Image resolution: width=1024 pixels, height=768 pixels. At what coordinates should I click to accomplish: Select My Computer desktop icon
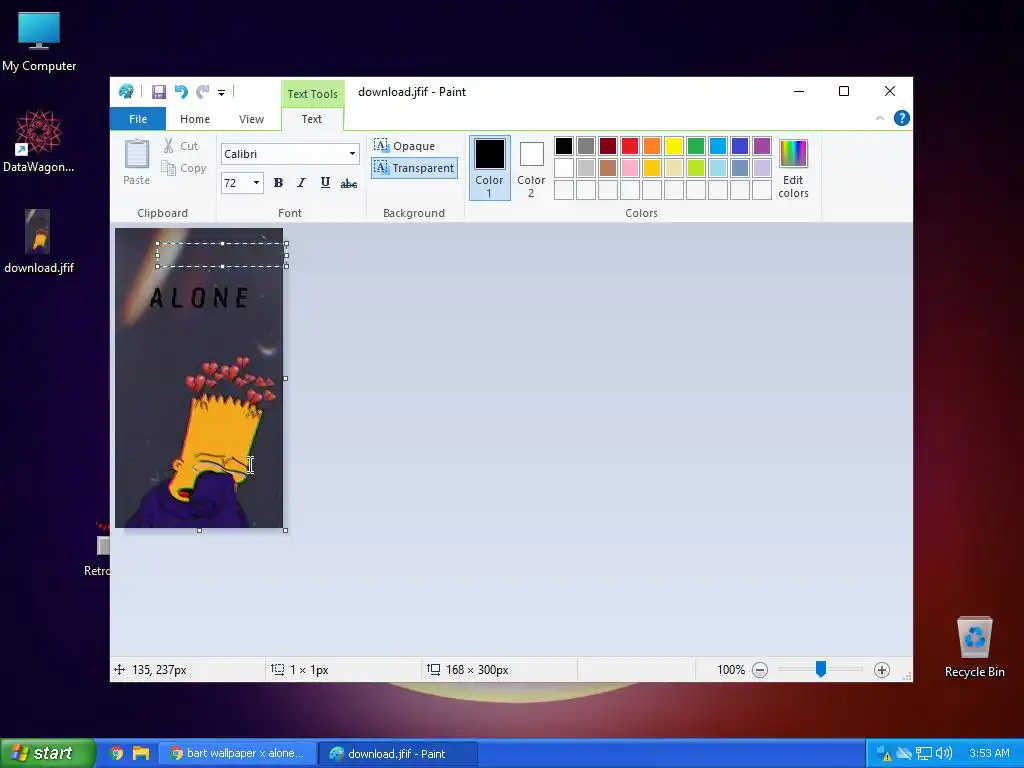39,41
